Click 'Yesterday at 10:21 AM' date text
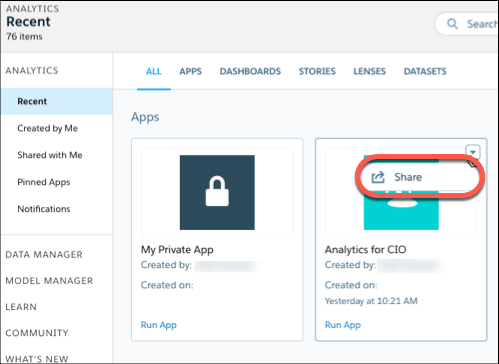The height and width of the screenshot is (364, 499). click(x=371, y=301)
